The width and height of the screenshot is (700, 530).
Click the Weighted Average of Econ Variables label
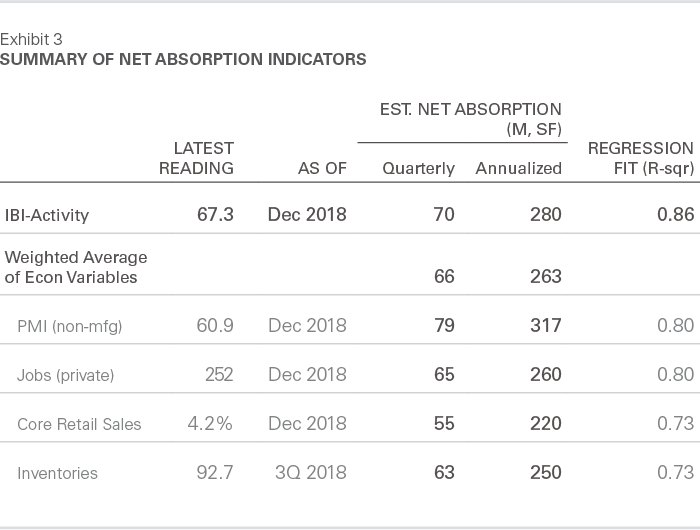pos(76,267)
